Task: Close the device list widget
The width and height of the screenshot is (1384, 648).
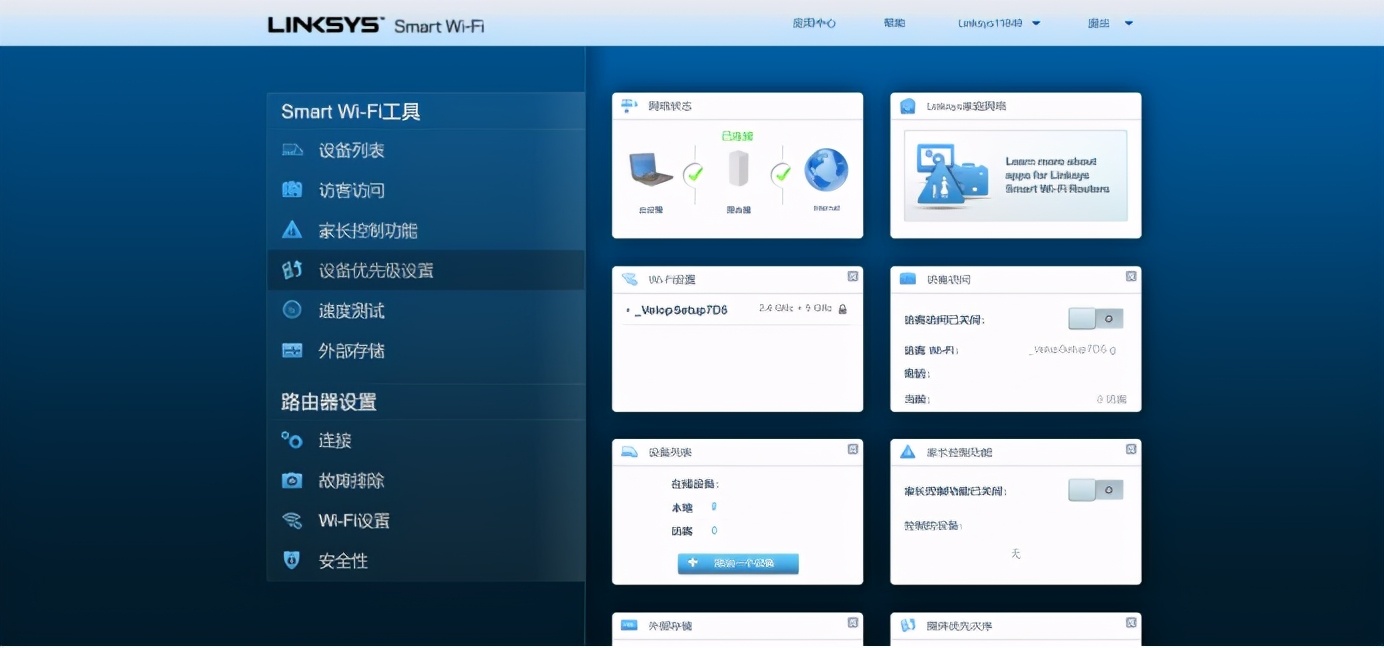Action: click(853, 450)
